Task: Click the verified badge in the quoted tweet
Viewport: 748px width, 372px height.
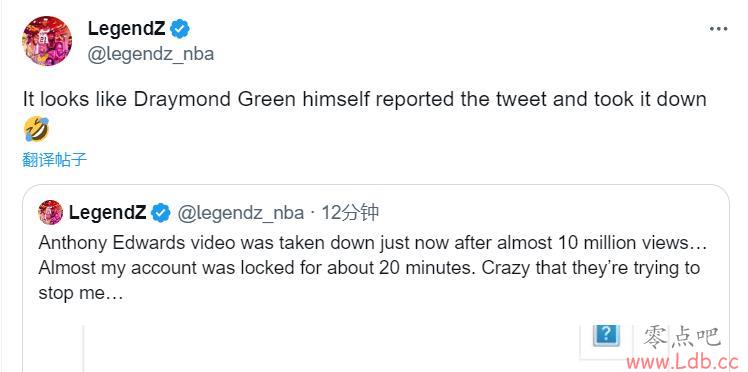Action: click(x=161, y=213)
